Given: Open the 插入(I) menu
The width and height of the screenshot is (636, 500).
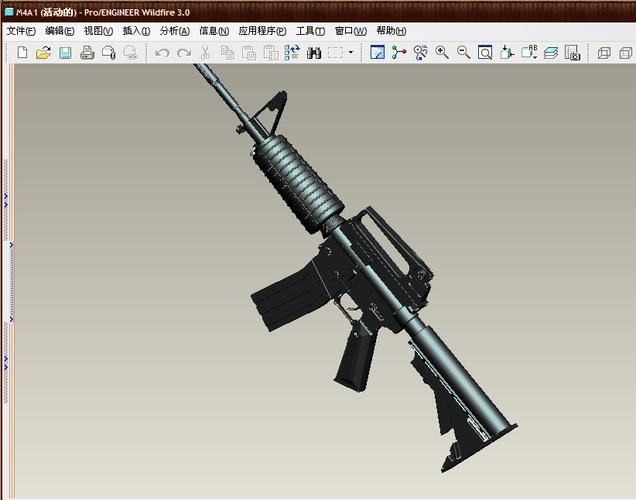Looking at the screenshot, I should 136,31.
